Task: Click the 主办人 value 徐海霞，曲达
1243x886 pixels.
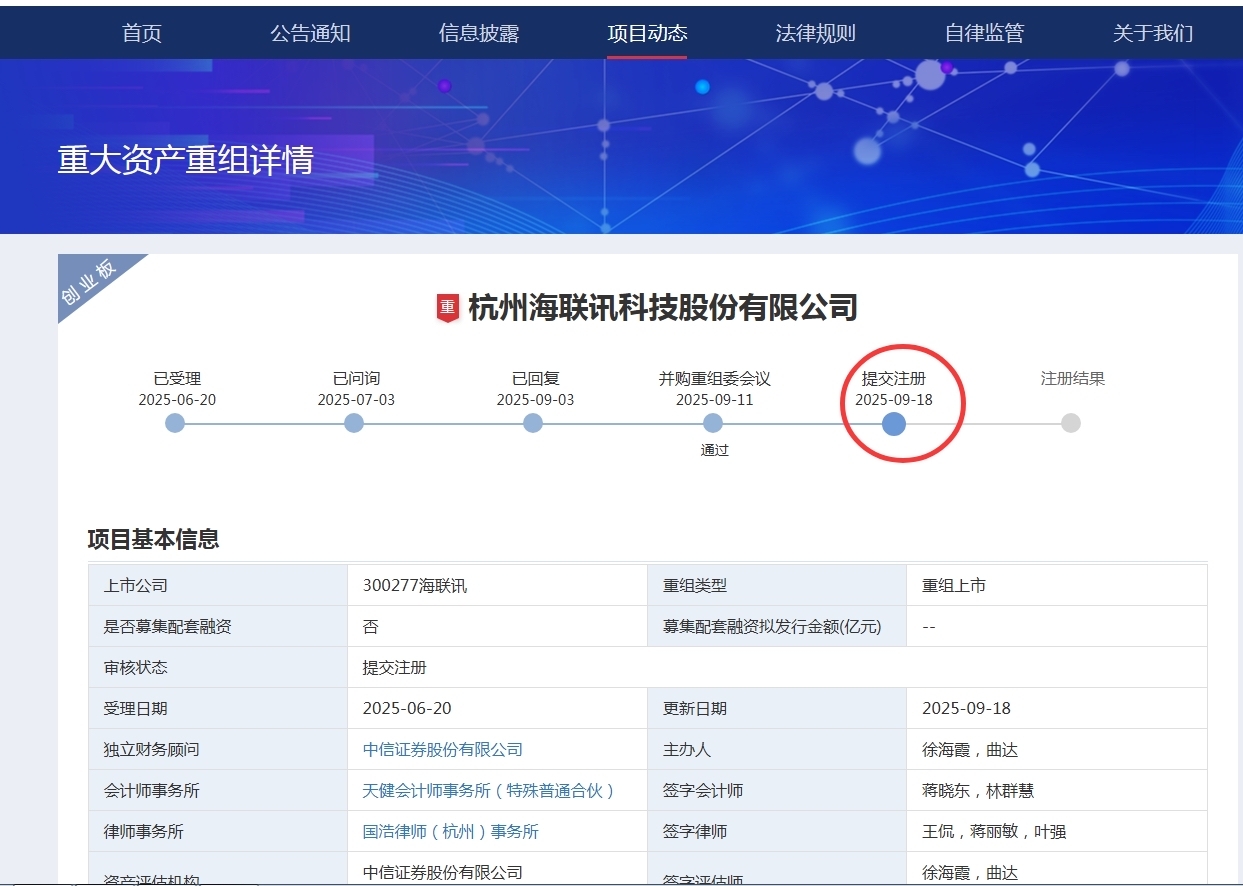Action: [x=969, y=749]
